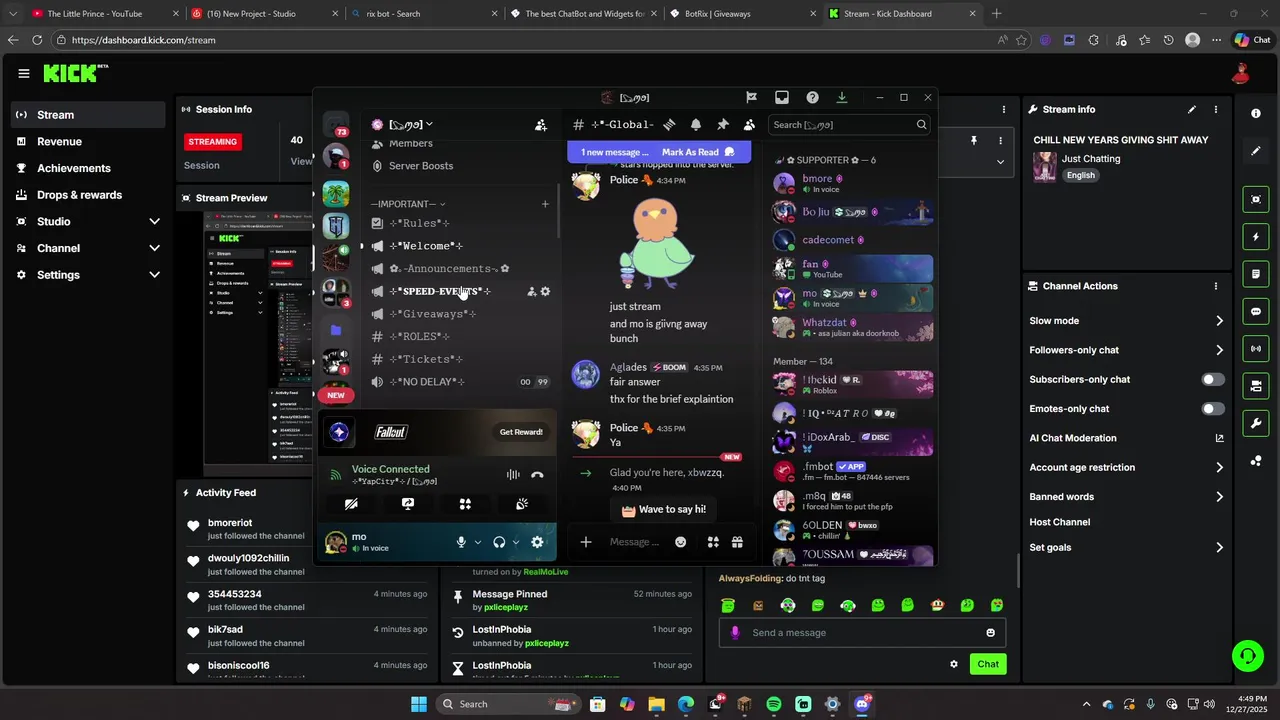The height and width of the screenshot is (720, 1280).
Task: Share your screen in Discord voice panel
Action: pos(408,504)
